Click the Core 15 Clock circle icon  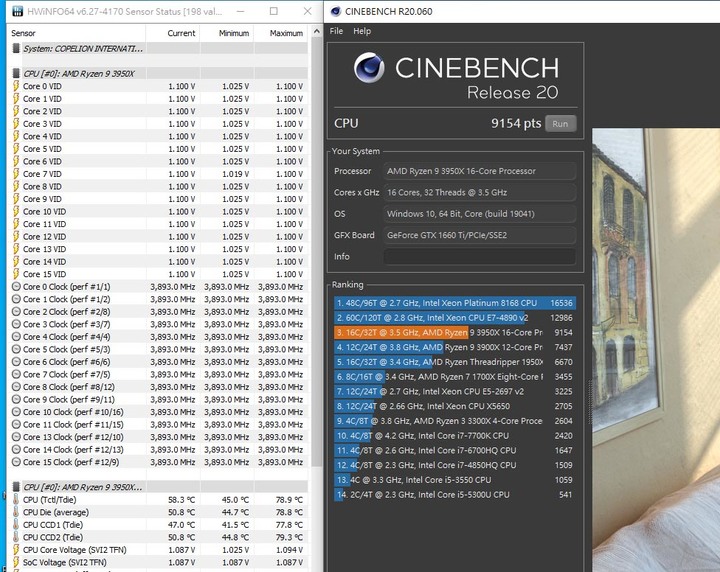coord(16,462)
